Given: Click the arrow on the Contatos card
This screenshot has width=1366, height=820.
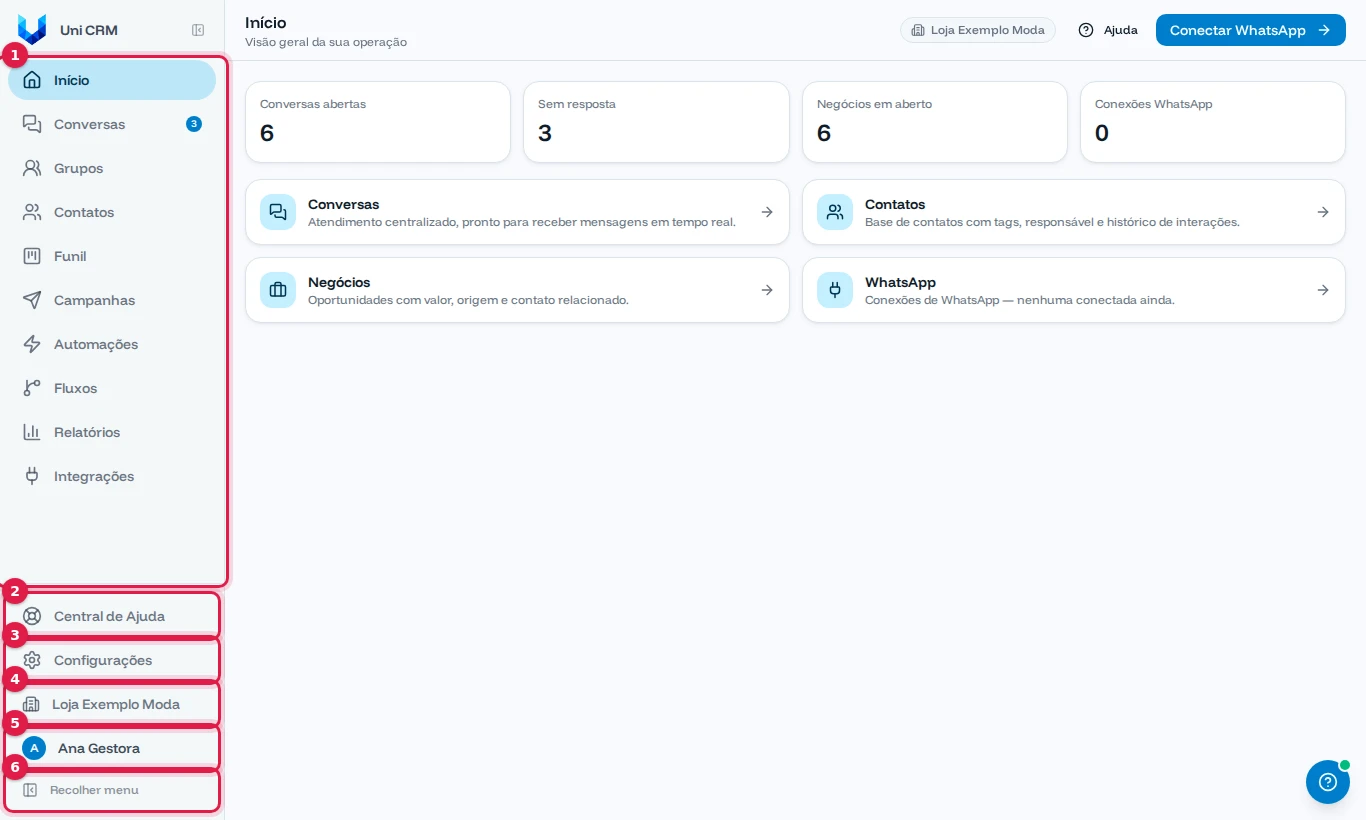Looking at the screenshot, I should 1323,212.
